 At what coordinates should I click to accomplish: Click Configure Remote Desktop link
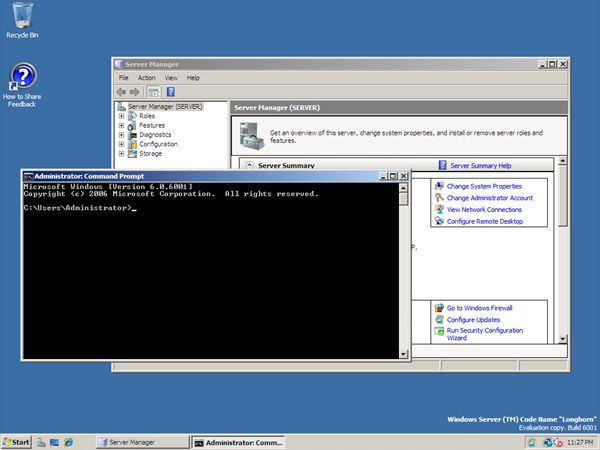click(x=485, y=221)
